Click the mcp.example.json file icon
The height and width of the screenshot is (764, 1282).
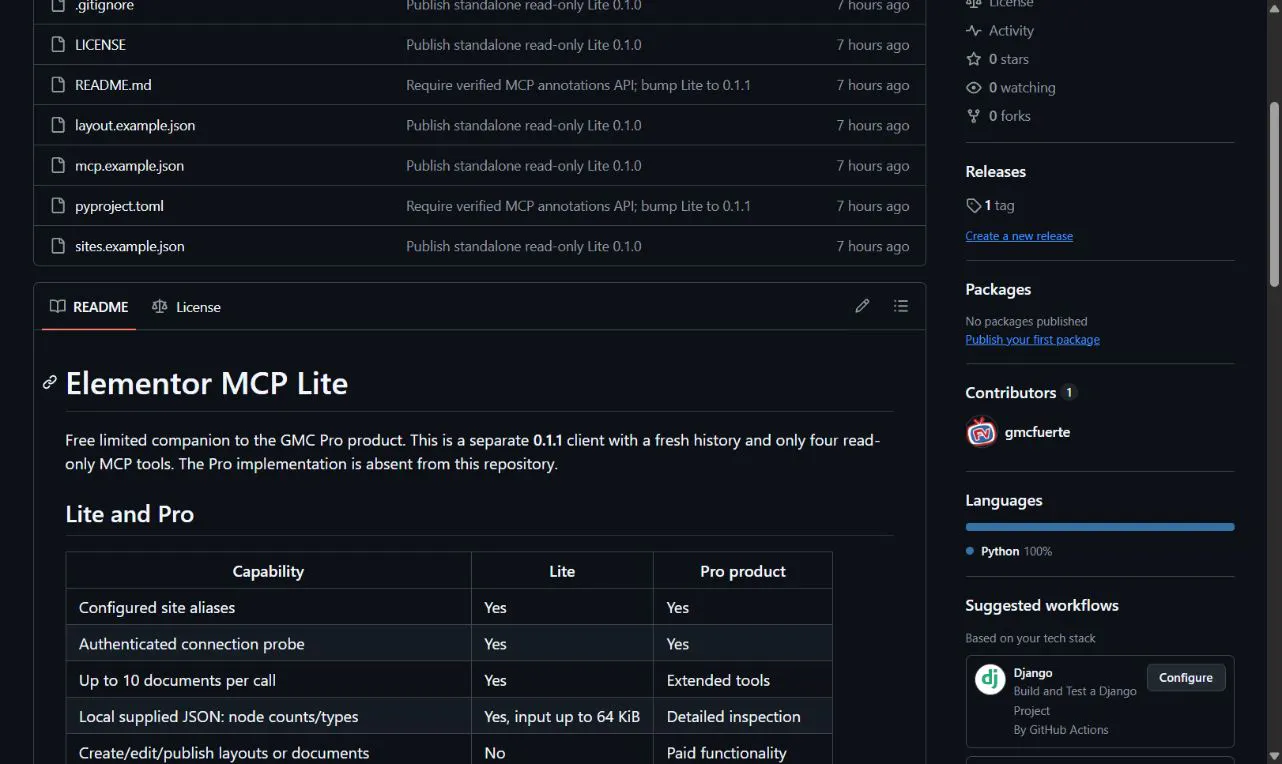[58, 165]
